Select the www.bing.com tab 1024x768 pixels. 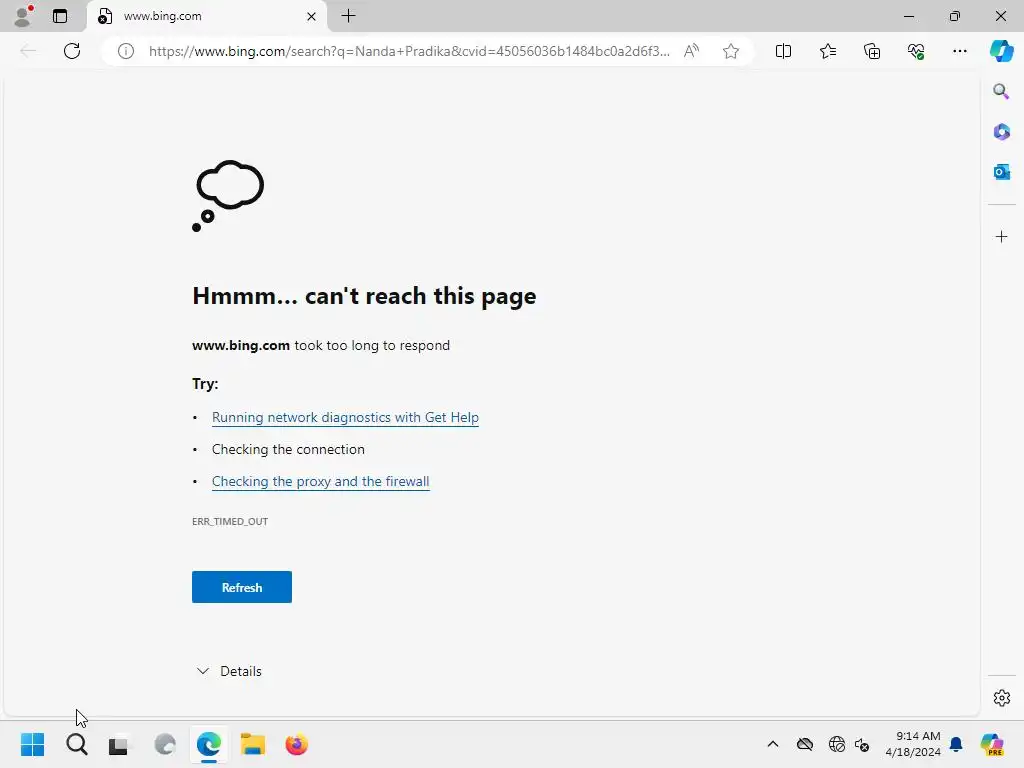pyautogui.click(x=206, y=16)
